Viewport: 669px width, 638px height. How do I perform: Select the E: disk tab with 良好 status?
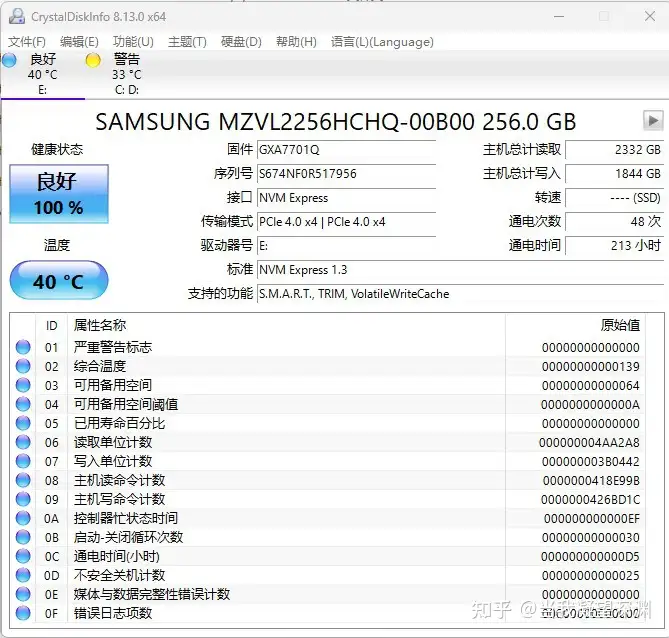pos(43,74)
